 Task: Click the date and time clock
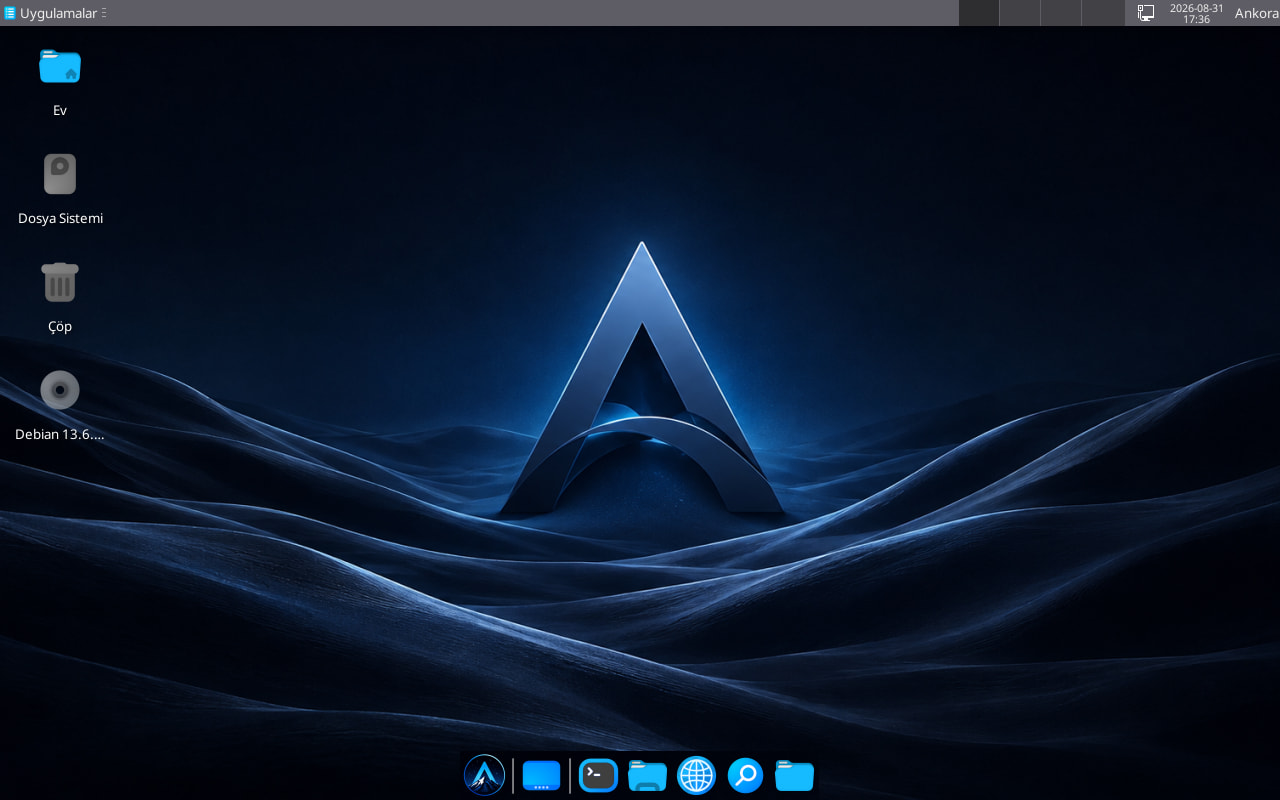pyautogui.click(x=1196, y=13)
